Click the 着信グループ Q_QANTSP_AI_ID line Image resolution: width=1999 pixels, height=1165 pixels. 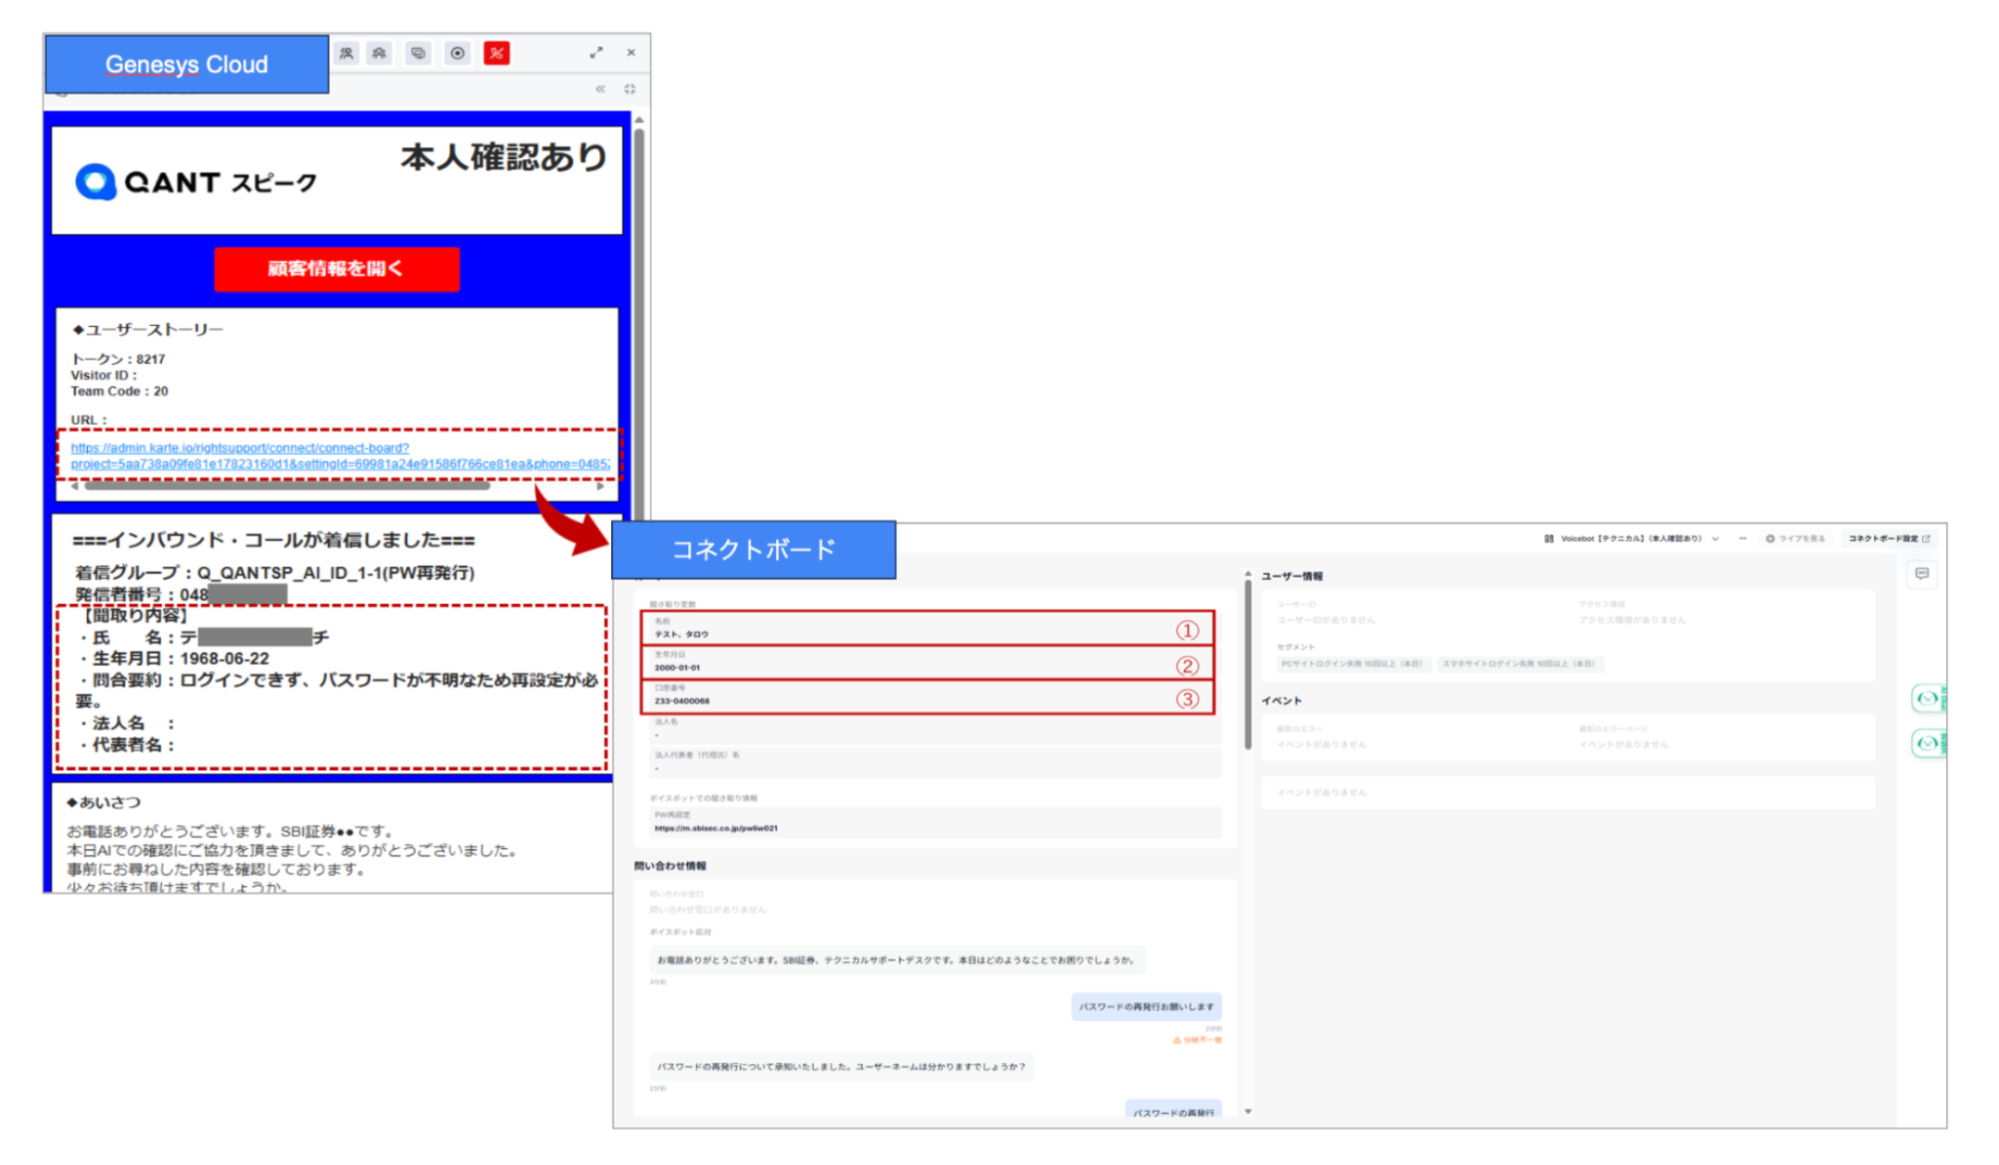pos(274,573)
